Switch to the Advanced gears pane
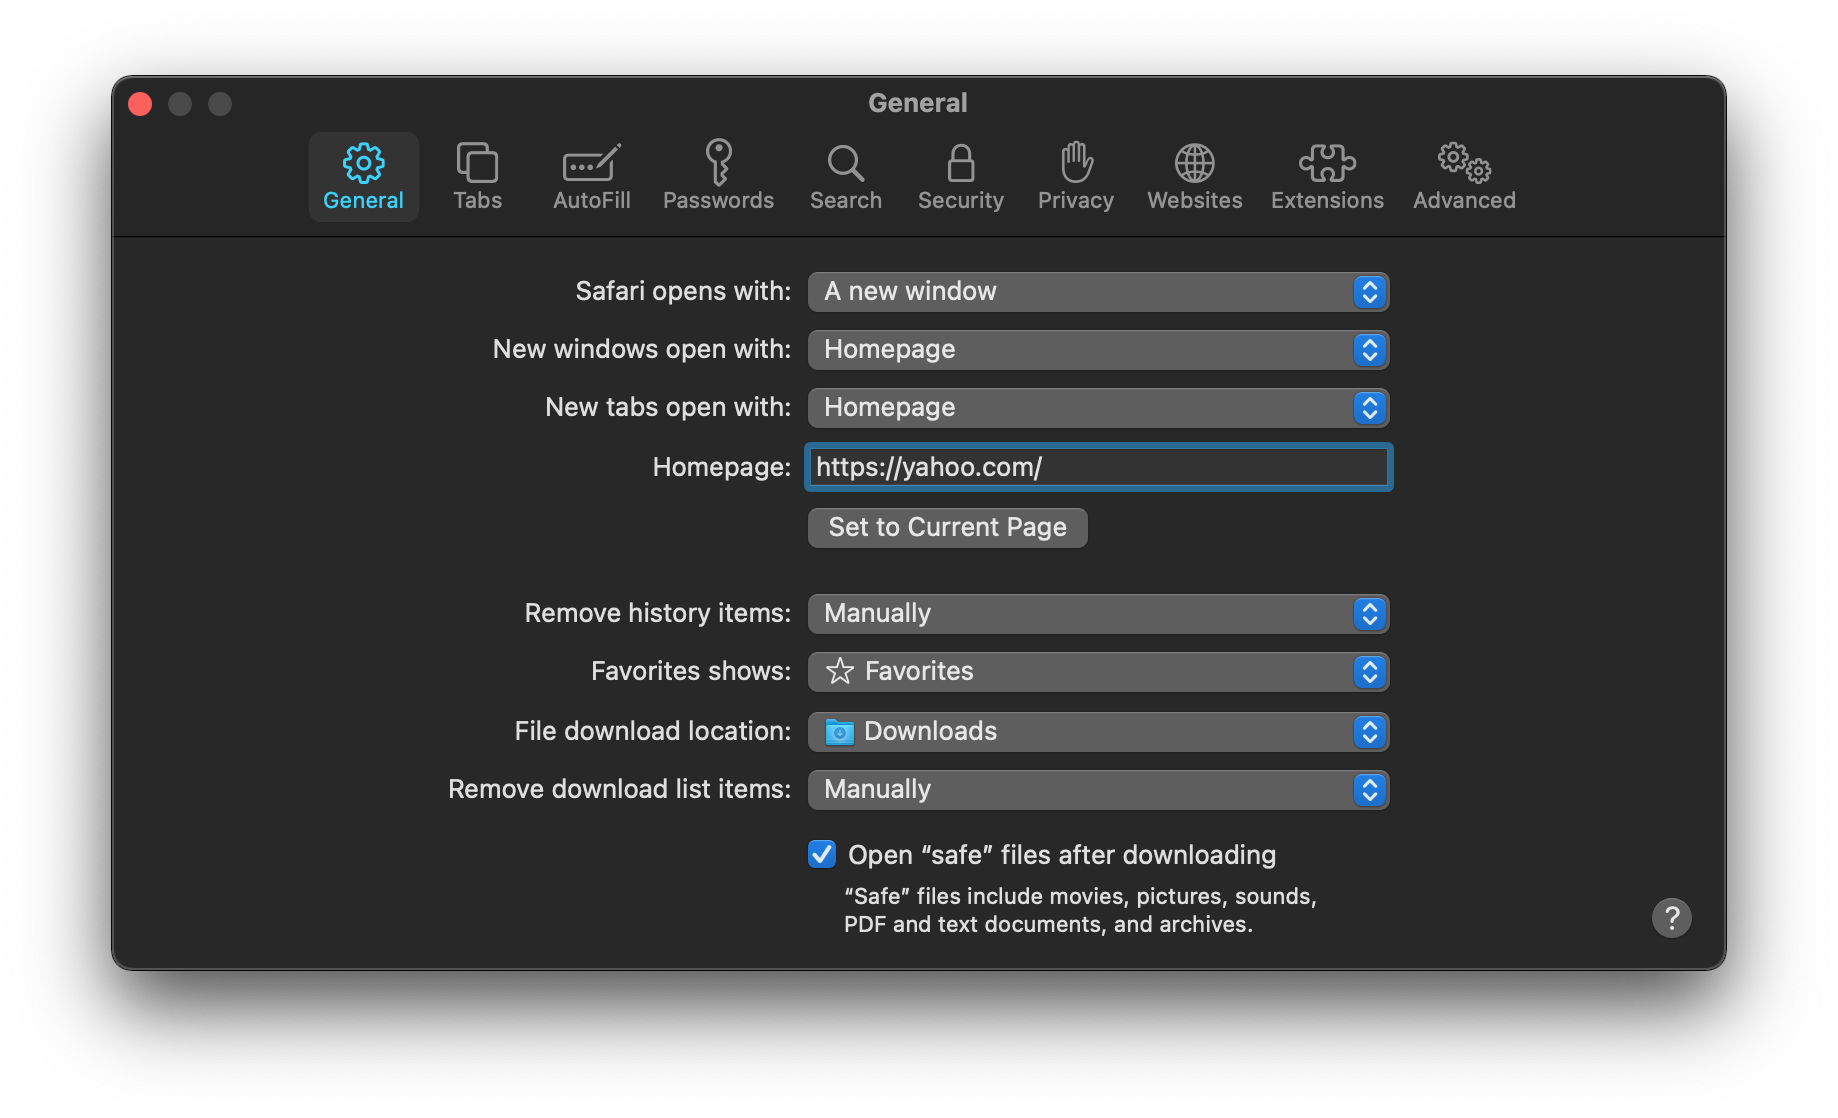This screenshot has width=1838, height=1118. [x=1464, y=176]
